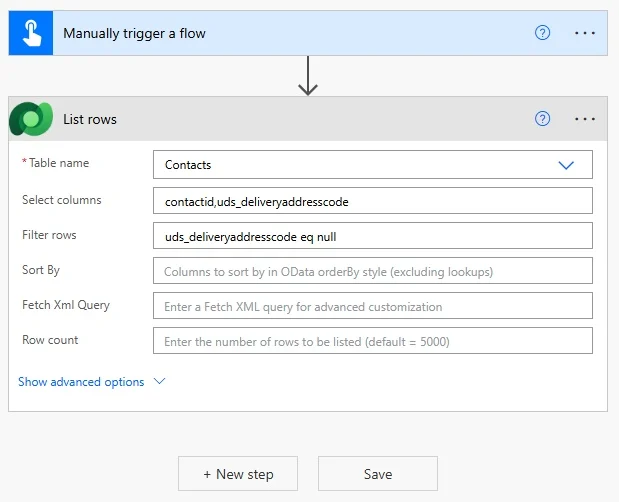This screenshot has height=502, width=619.
Task: Open the Table name dropdown arrow
Action: (567, 165)
